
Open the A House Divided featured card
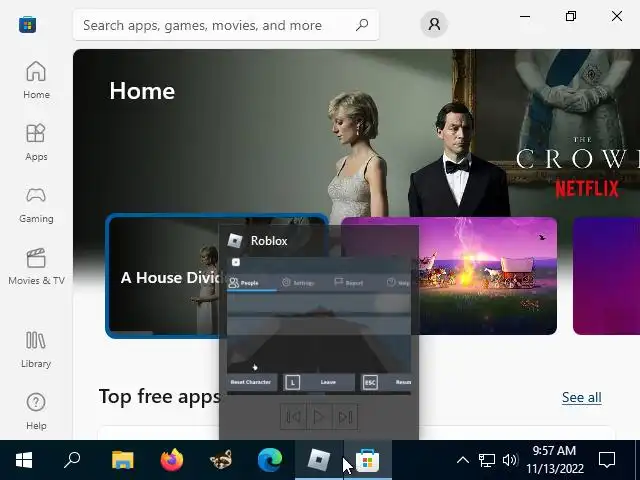click(163, 276)
